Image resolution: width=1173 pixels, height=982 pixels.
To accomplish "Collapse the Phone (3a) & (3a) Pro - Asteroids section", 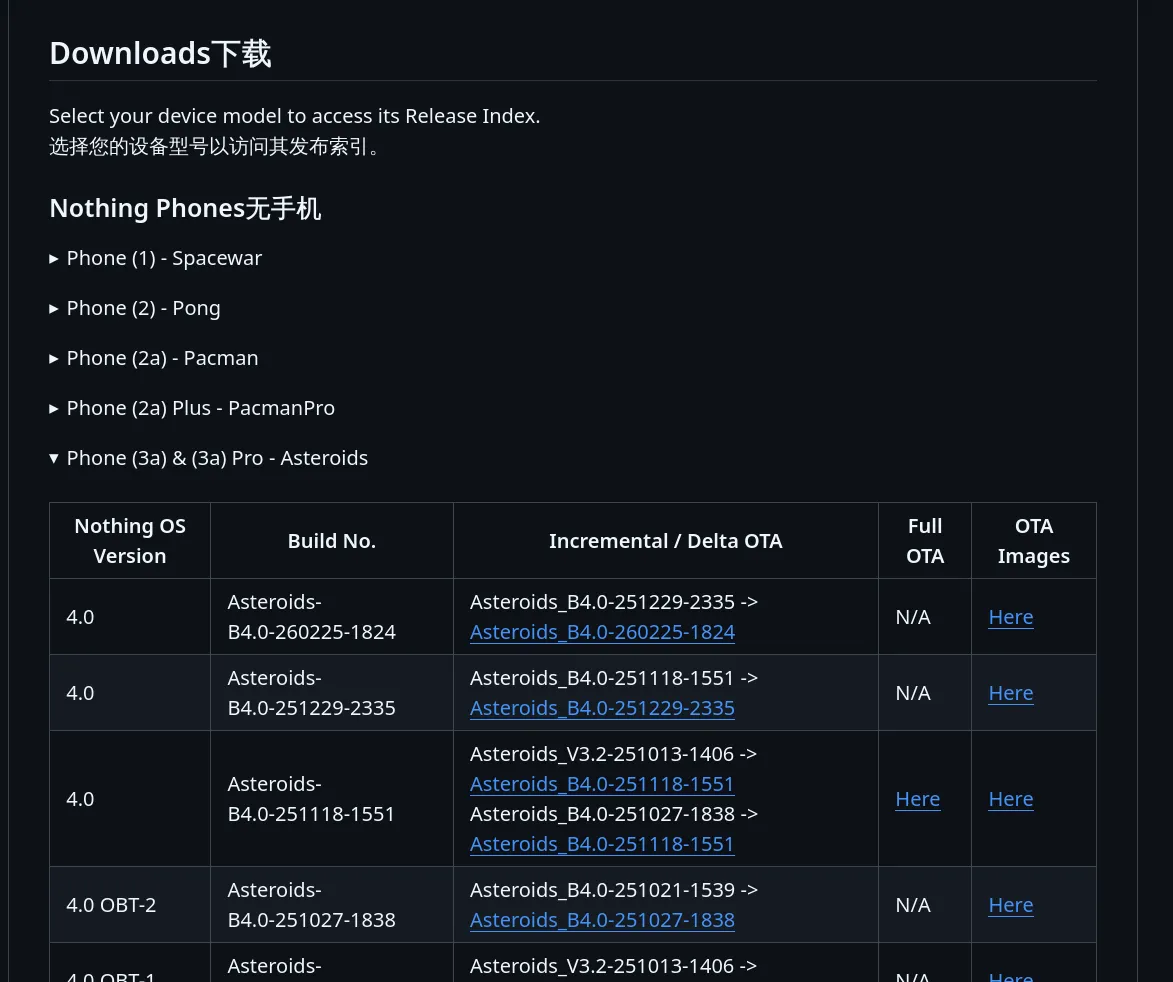I will point(217,458).
